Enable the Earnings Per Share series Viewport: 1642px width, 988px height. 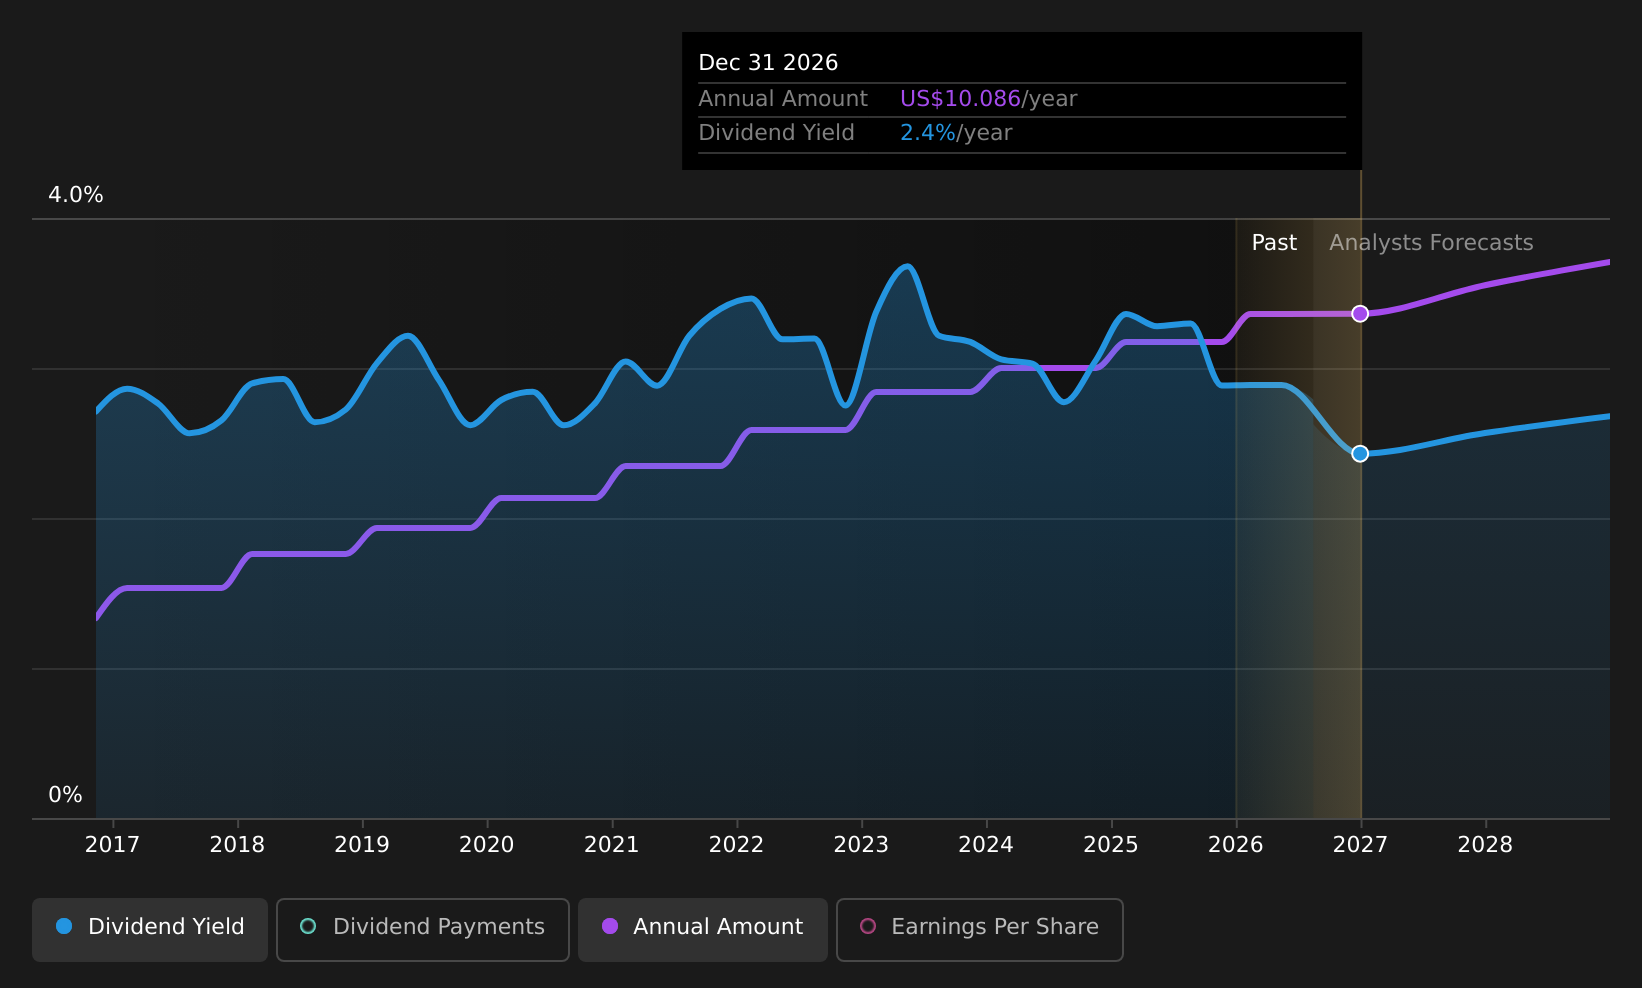click(x=980, y=929)
